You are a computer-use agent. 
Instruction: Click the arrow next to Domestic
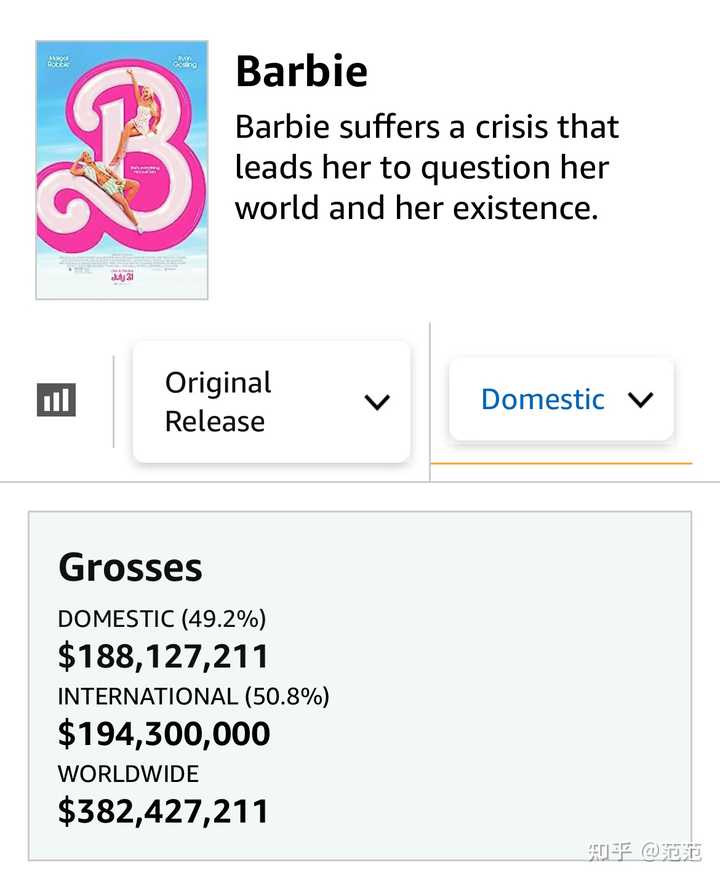(x=640, y=399)
